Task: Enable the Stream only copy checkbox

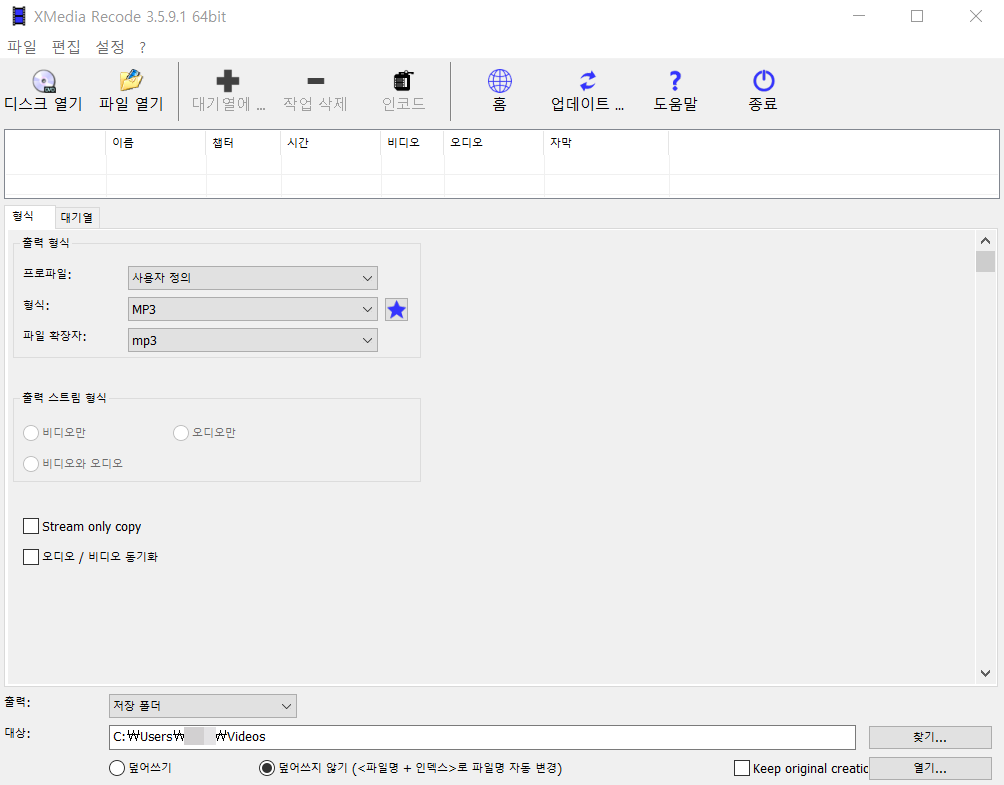Action: 31,526
